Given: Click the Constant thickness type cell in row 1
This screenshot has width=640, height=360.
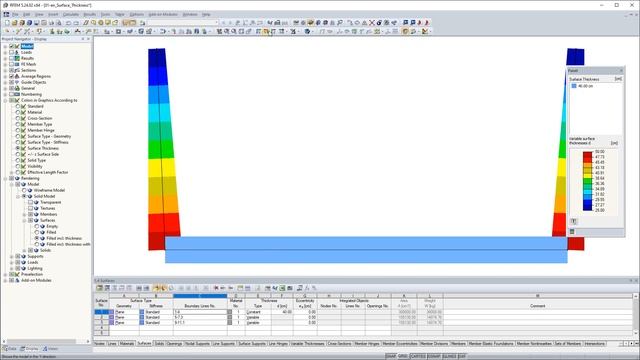Looking at the screenshot, I should pos(258,312).
